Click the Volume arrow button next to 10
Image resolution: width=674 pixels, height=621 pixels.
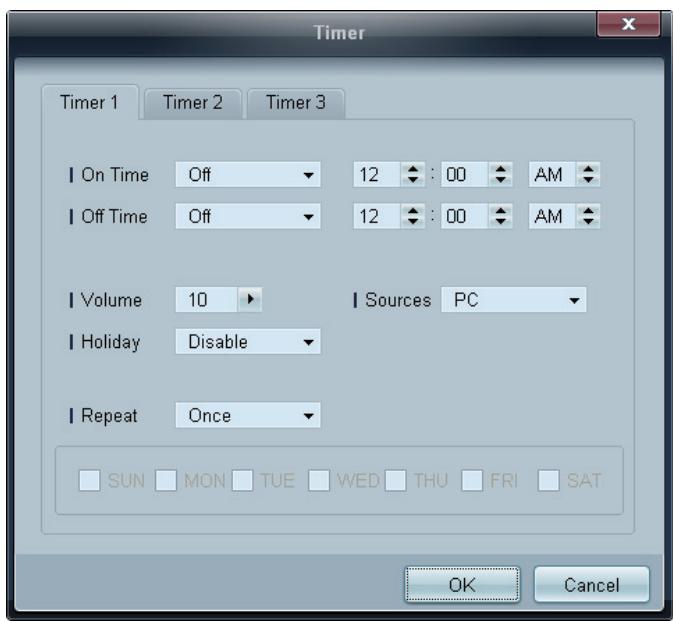tap(250, 299)
